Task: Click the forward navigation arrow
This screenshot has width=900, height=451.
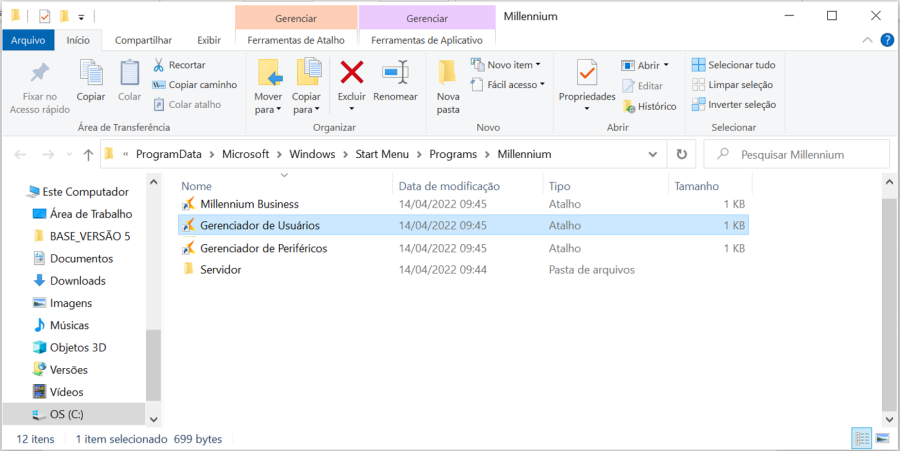Action: pos(49,154)
